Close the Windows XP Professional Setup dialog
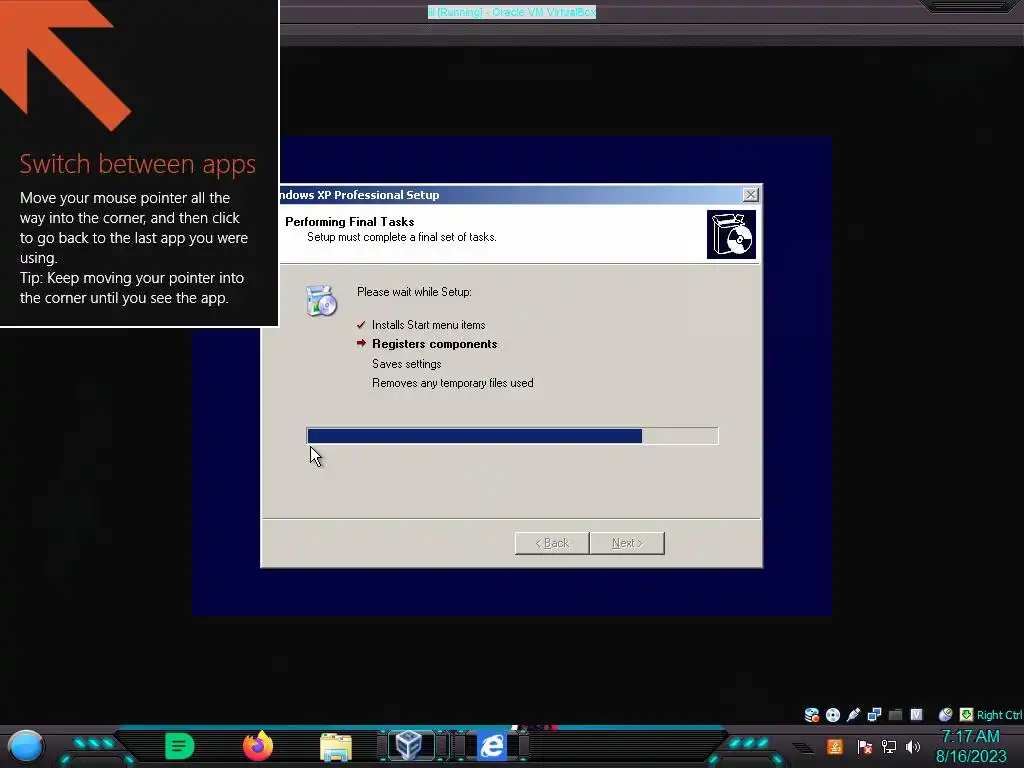 [x=750, y=195]
